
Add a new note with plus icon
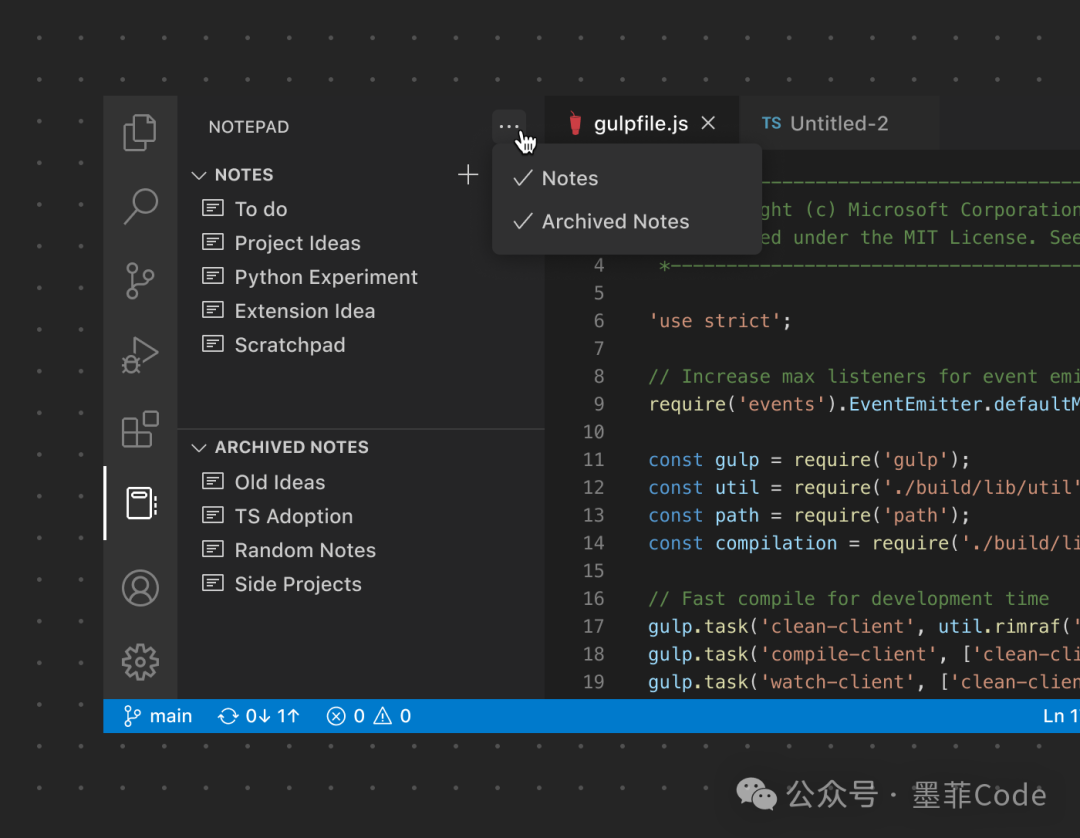(x=468, y=175)
